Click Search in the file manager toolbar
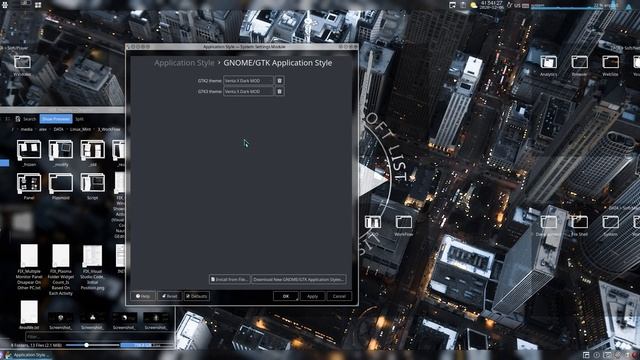 [26, 119]
